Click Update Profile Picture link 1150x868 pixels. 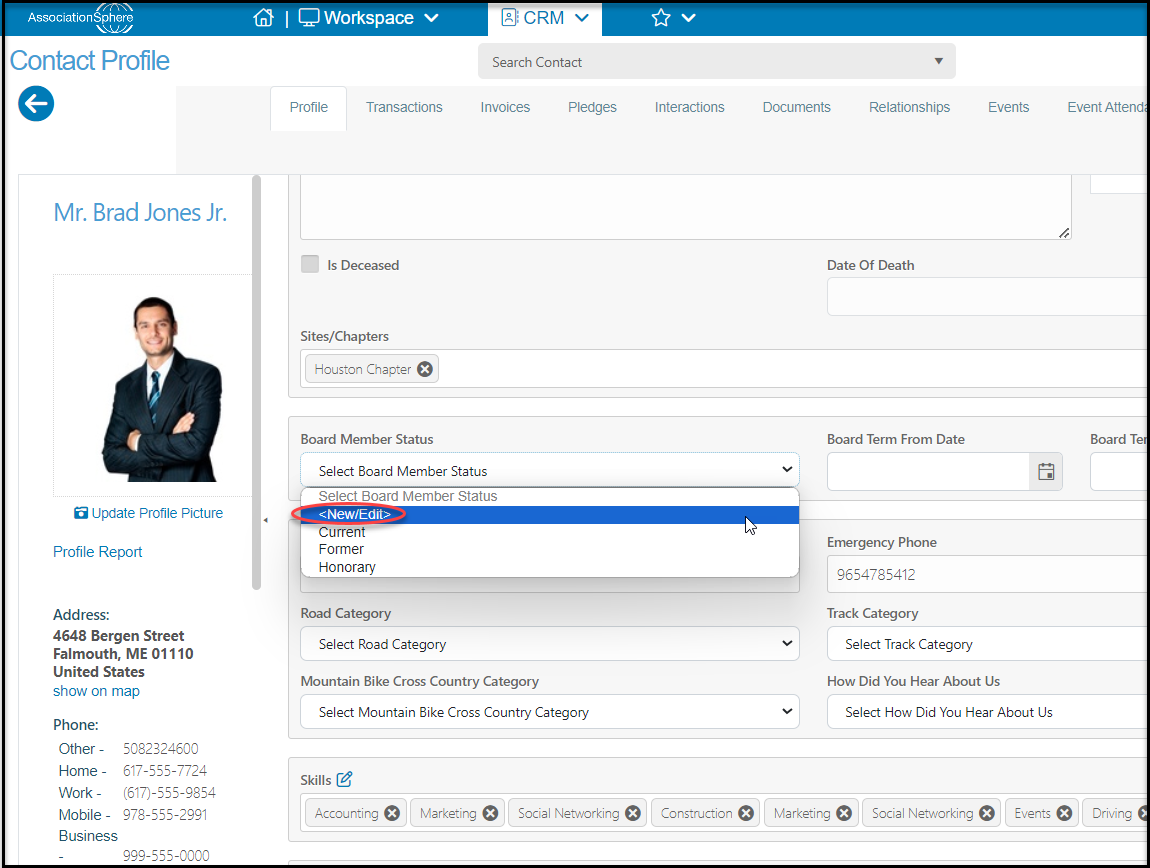[x=149, y=513]
